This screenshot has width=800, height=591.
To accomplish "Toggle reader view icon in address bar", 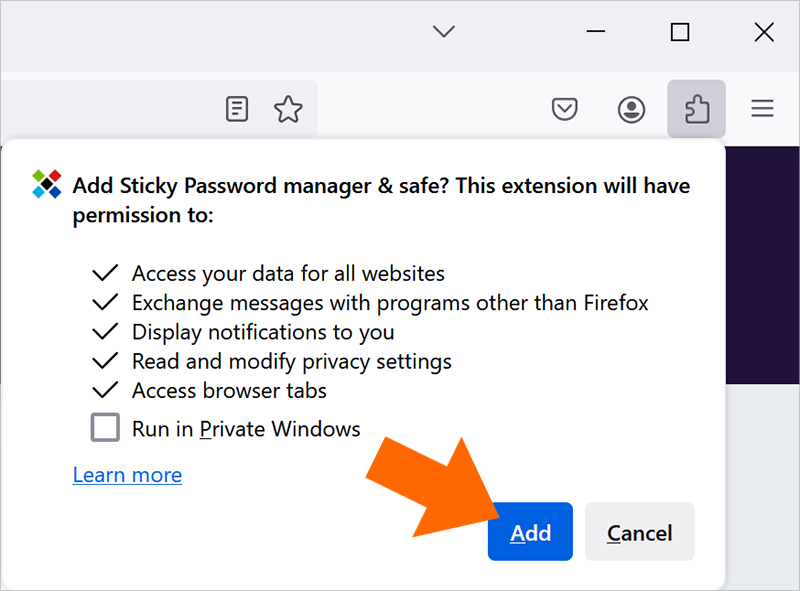I will pos(237,109).
